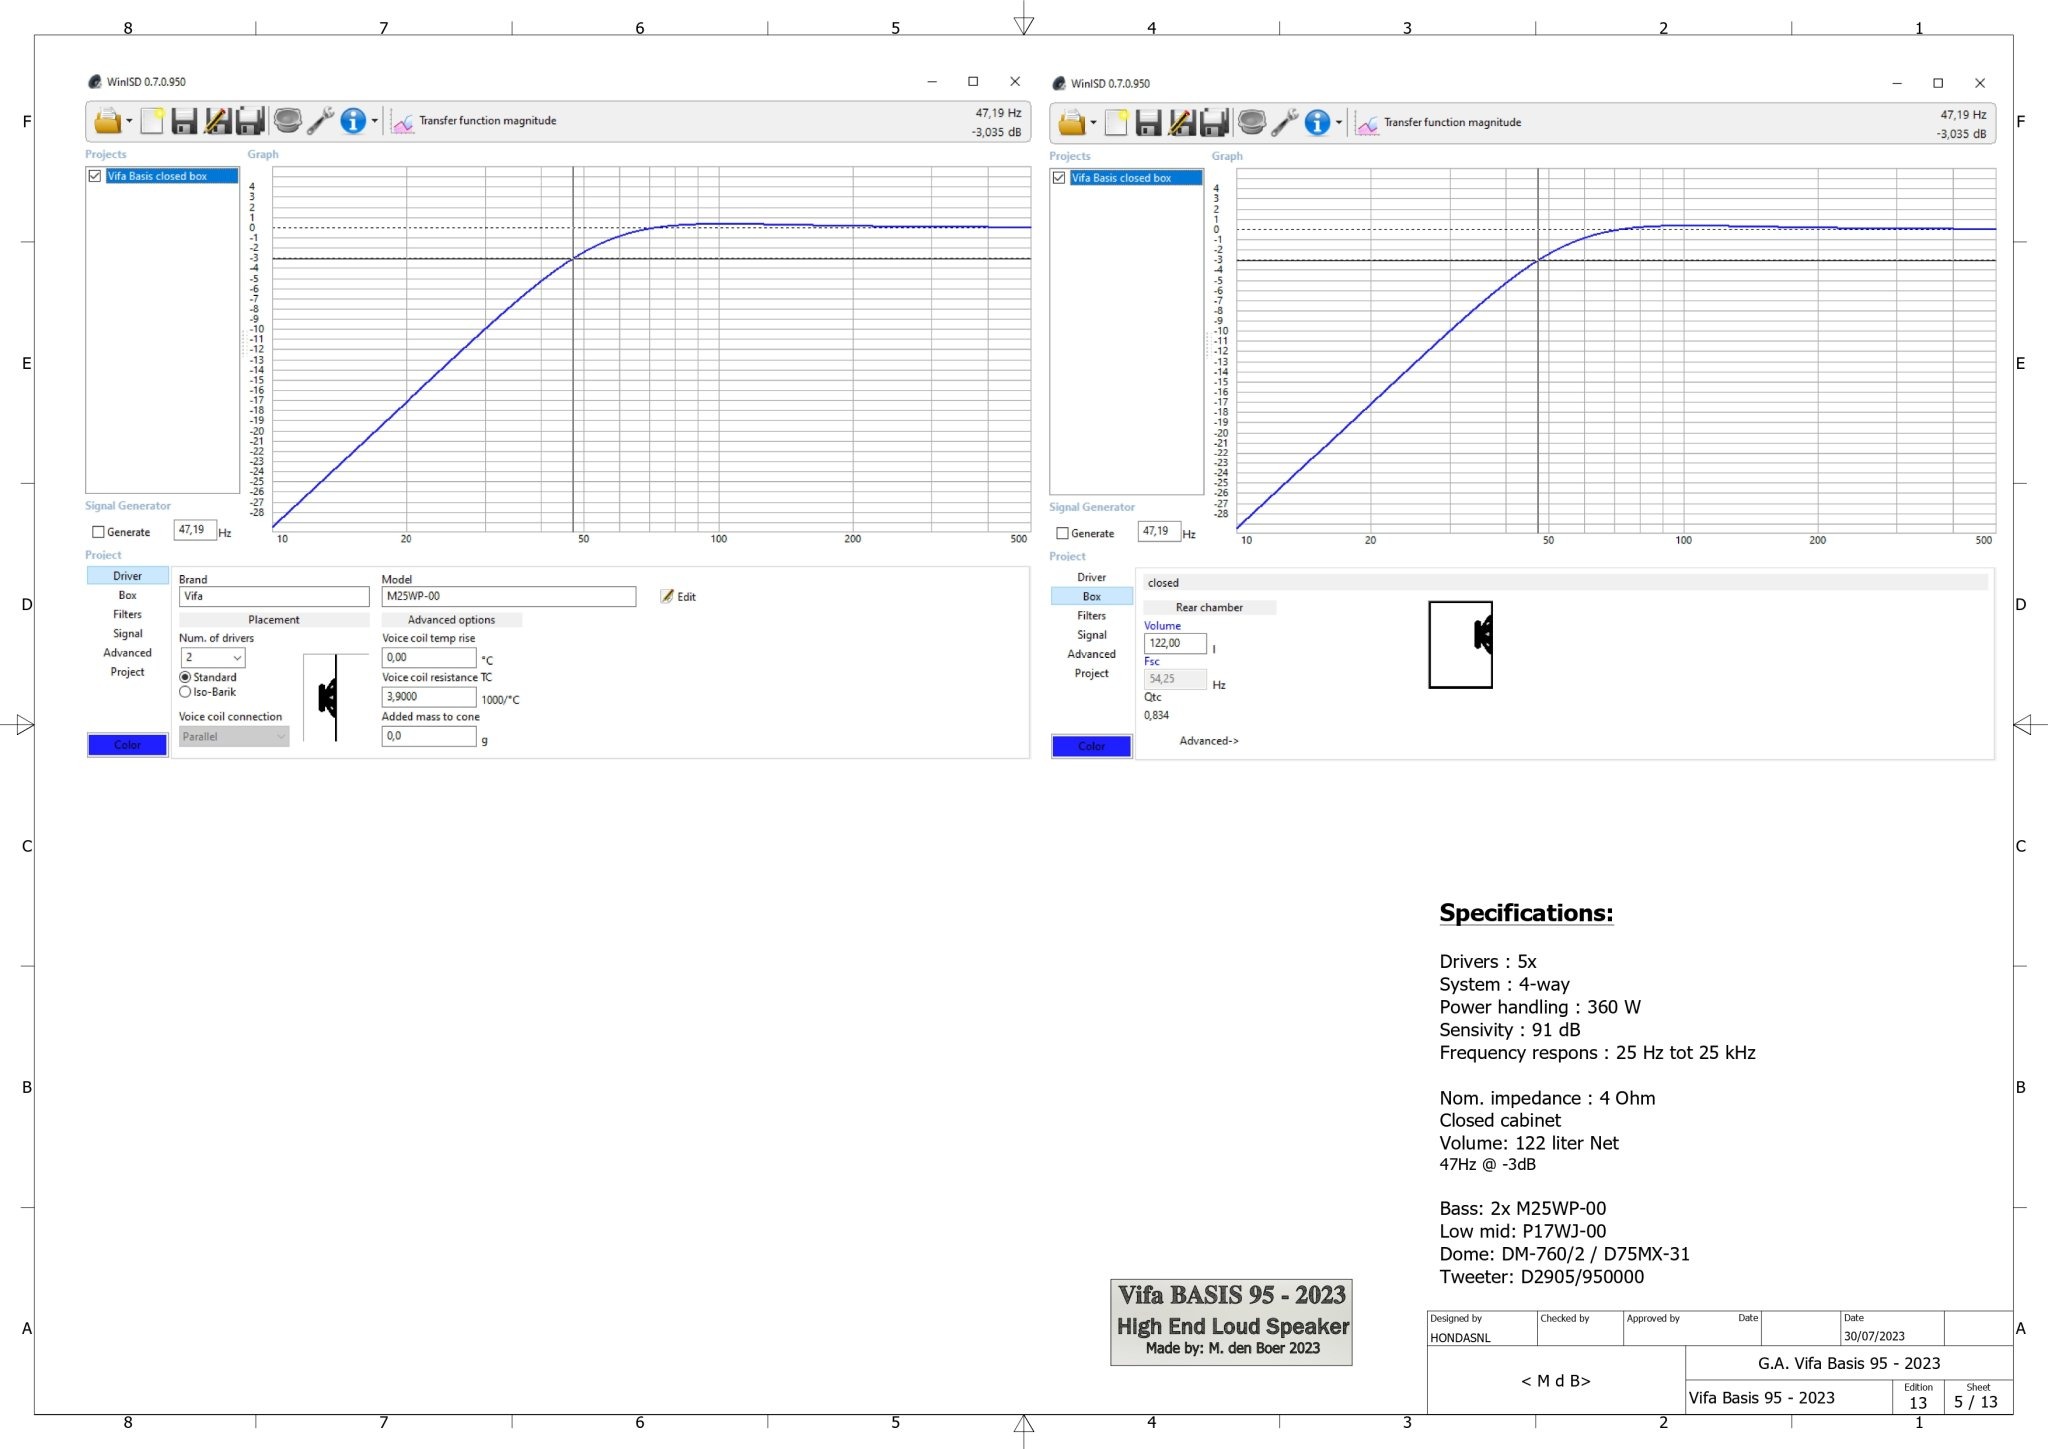
Task: Click blue info icon in right window
Action: pyautogui.click(x=1317, y=123)
